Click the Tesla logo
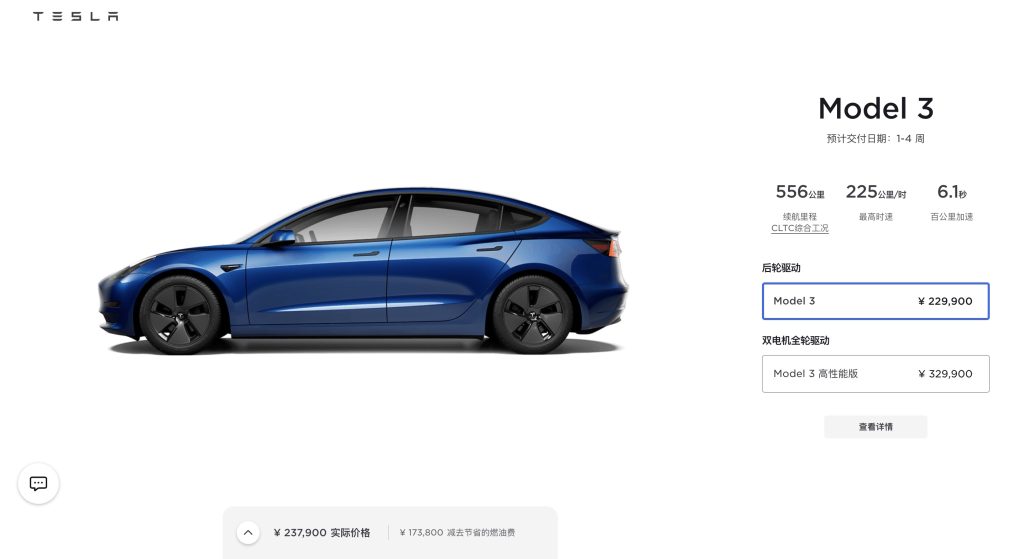This screenshot has height=559, width=1024. pos(76,16)
